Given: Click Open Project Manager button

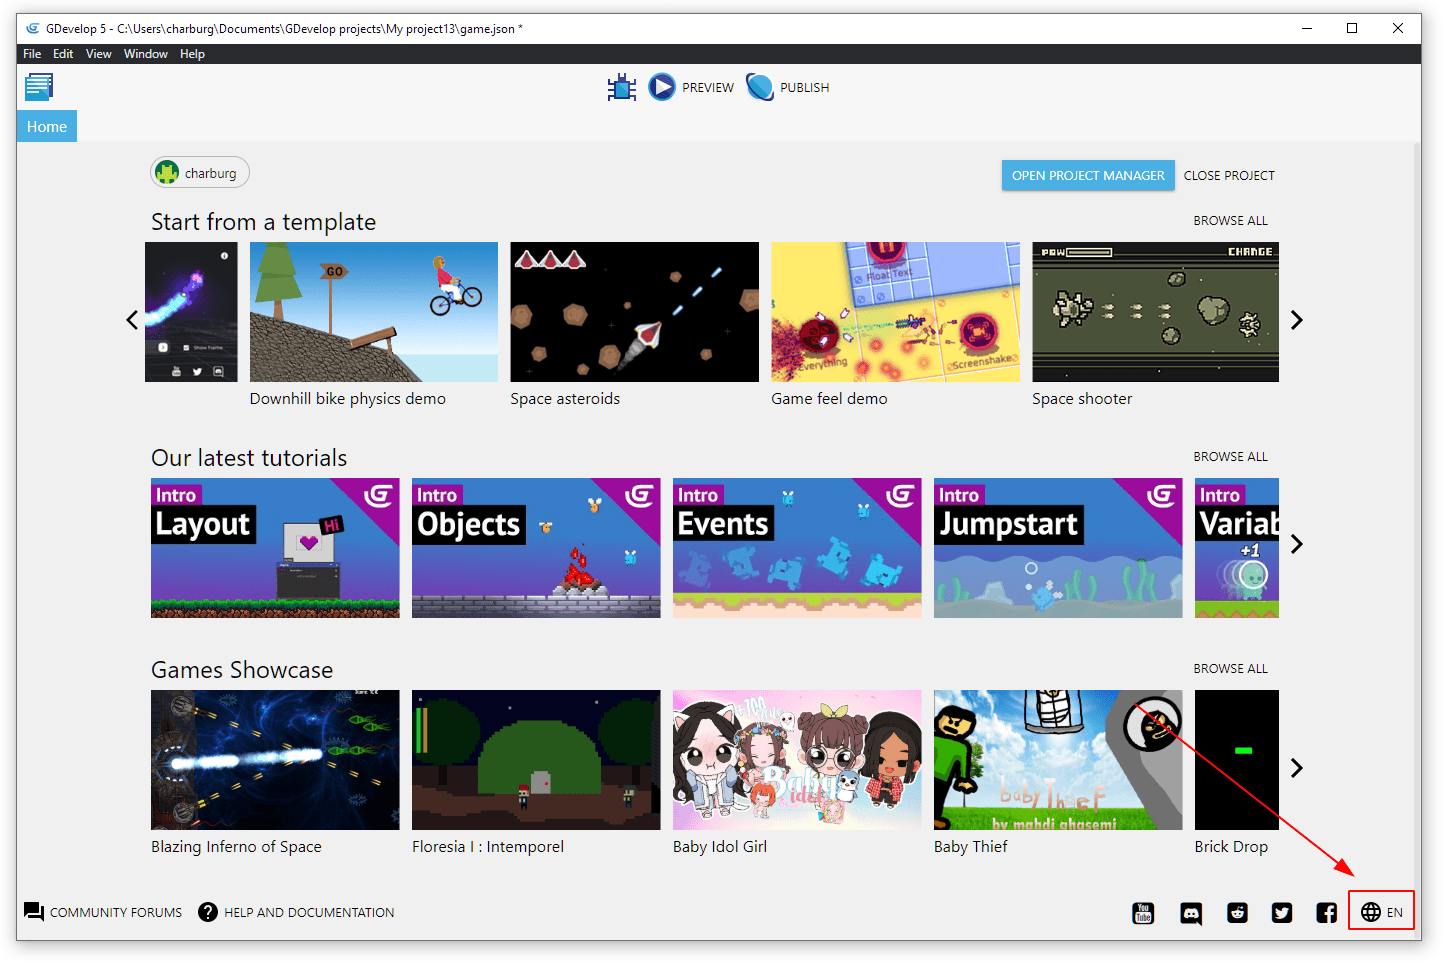Looking at the screenshot, I should click(x=1088, y=176).
